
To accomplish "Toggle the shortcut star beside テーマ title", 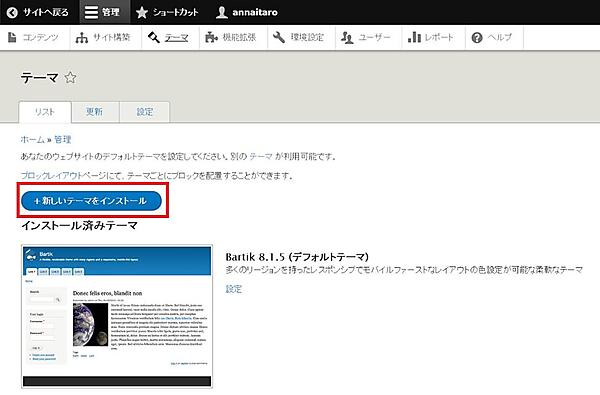I will click(x=70, y=78).
